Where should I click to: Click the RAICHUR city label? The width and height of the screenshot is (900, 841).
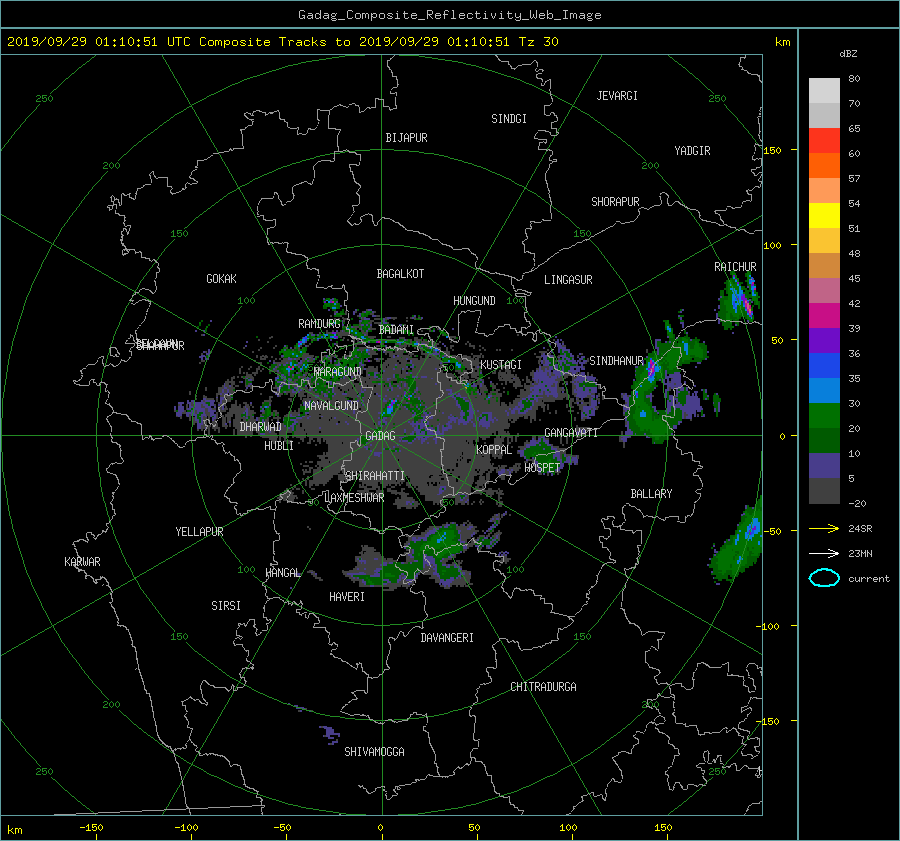[x=735, y=267]
